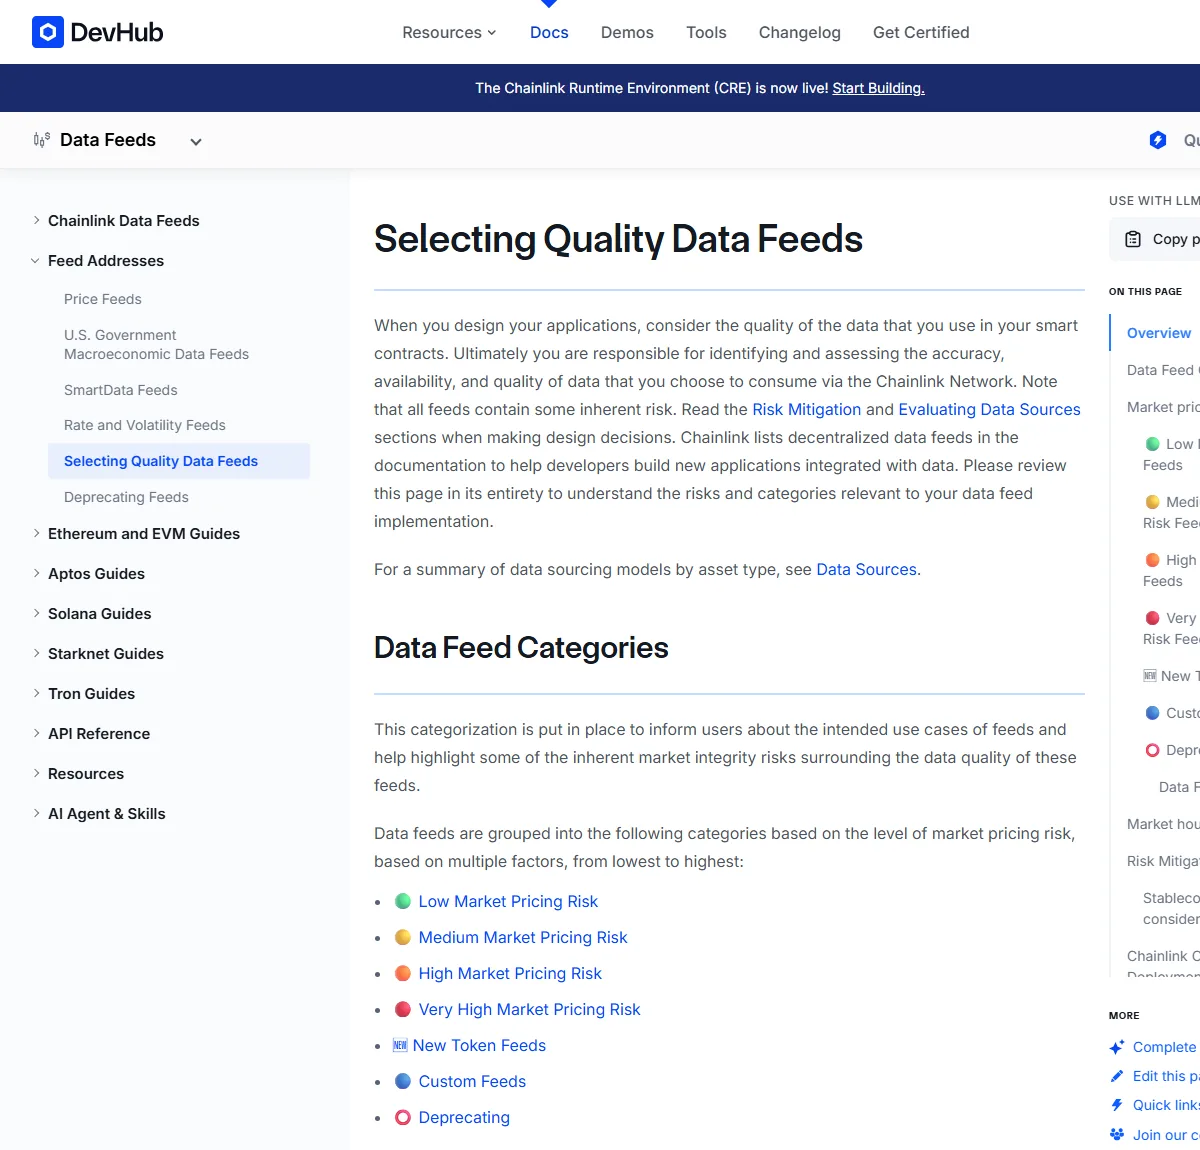Screen dimensions: 1200x1150
Task: Click the DevHub hexagon logo icon
Action: [48, 32]
